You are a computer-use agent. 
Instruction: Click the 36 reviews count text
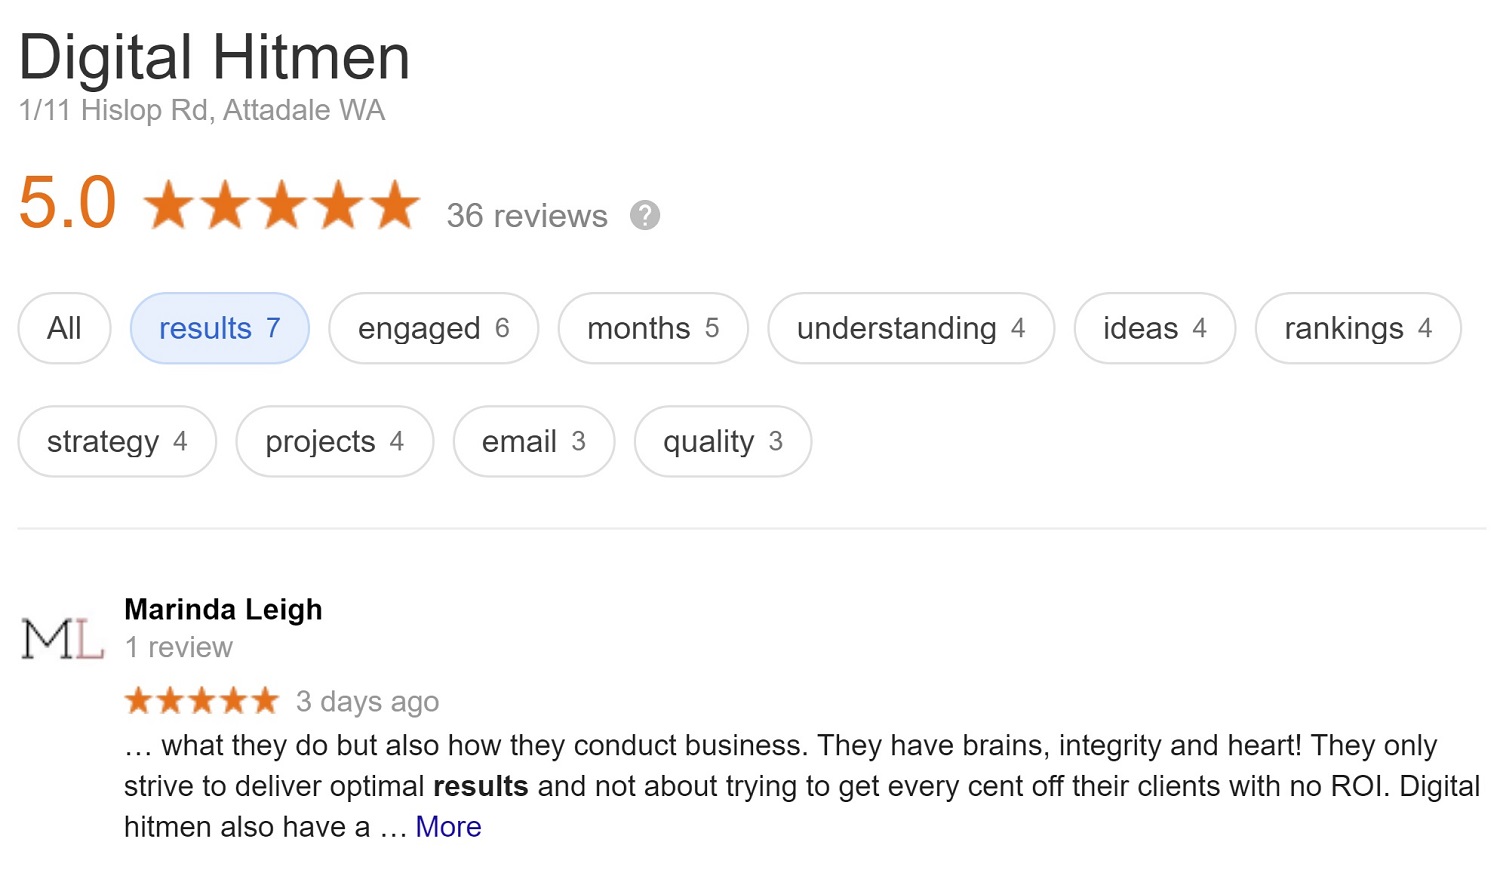click(527, 215)
